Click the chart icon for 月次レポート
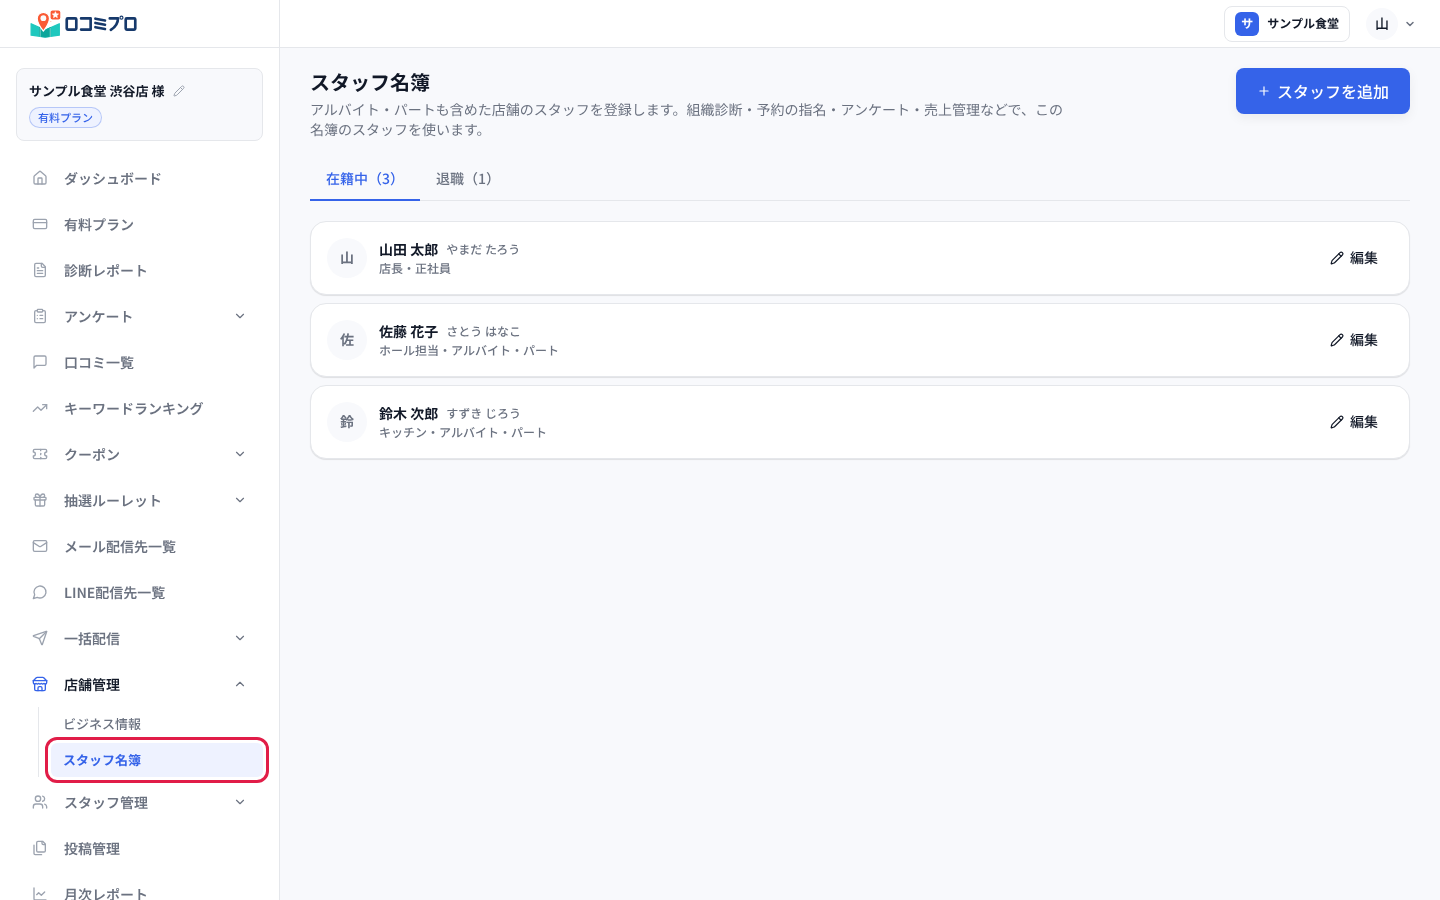The width and height of the screenshot is (1440, 900). coord(40,893)
